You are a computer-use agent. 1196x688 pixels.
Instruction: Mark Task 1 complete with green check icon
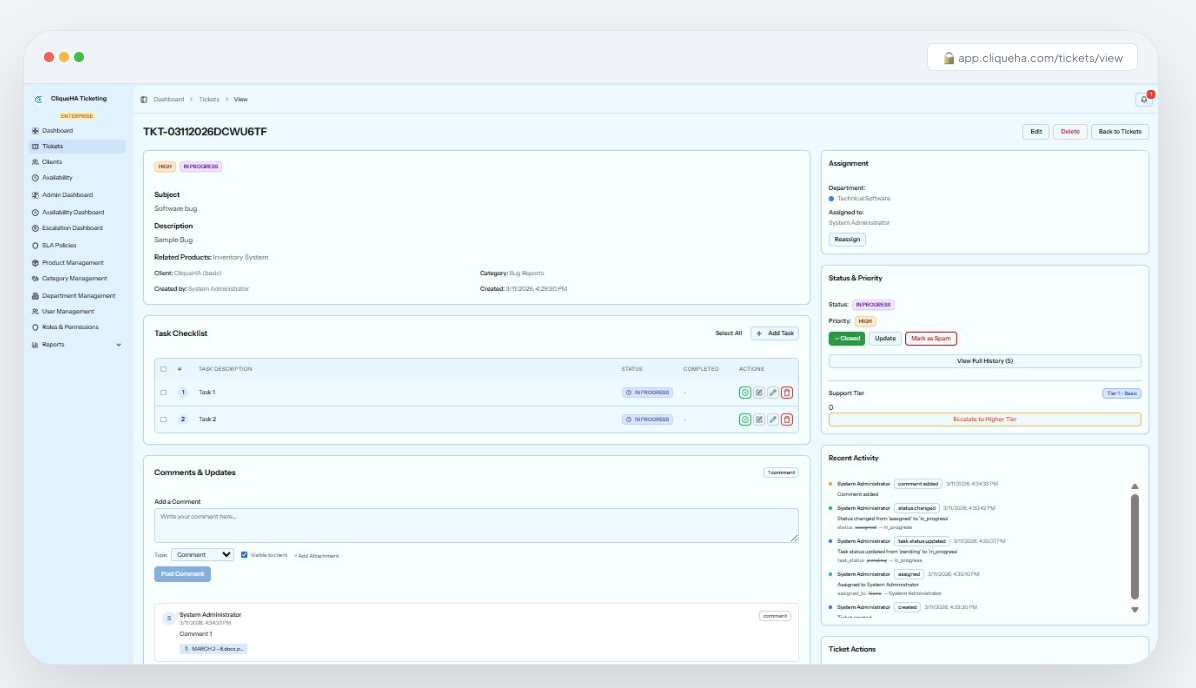coord(745,393)
